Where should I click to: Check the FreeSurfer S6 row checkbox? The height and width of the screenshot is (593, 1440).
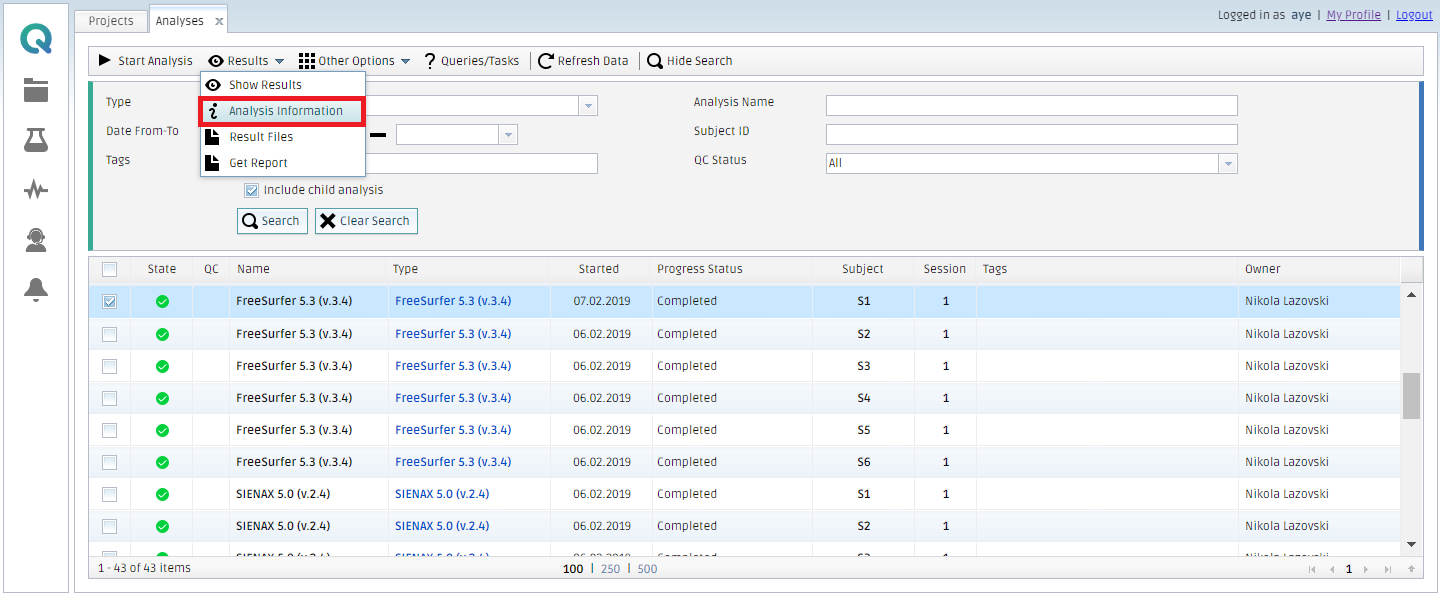[x=109, y=462]
